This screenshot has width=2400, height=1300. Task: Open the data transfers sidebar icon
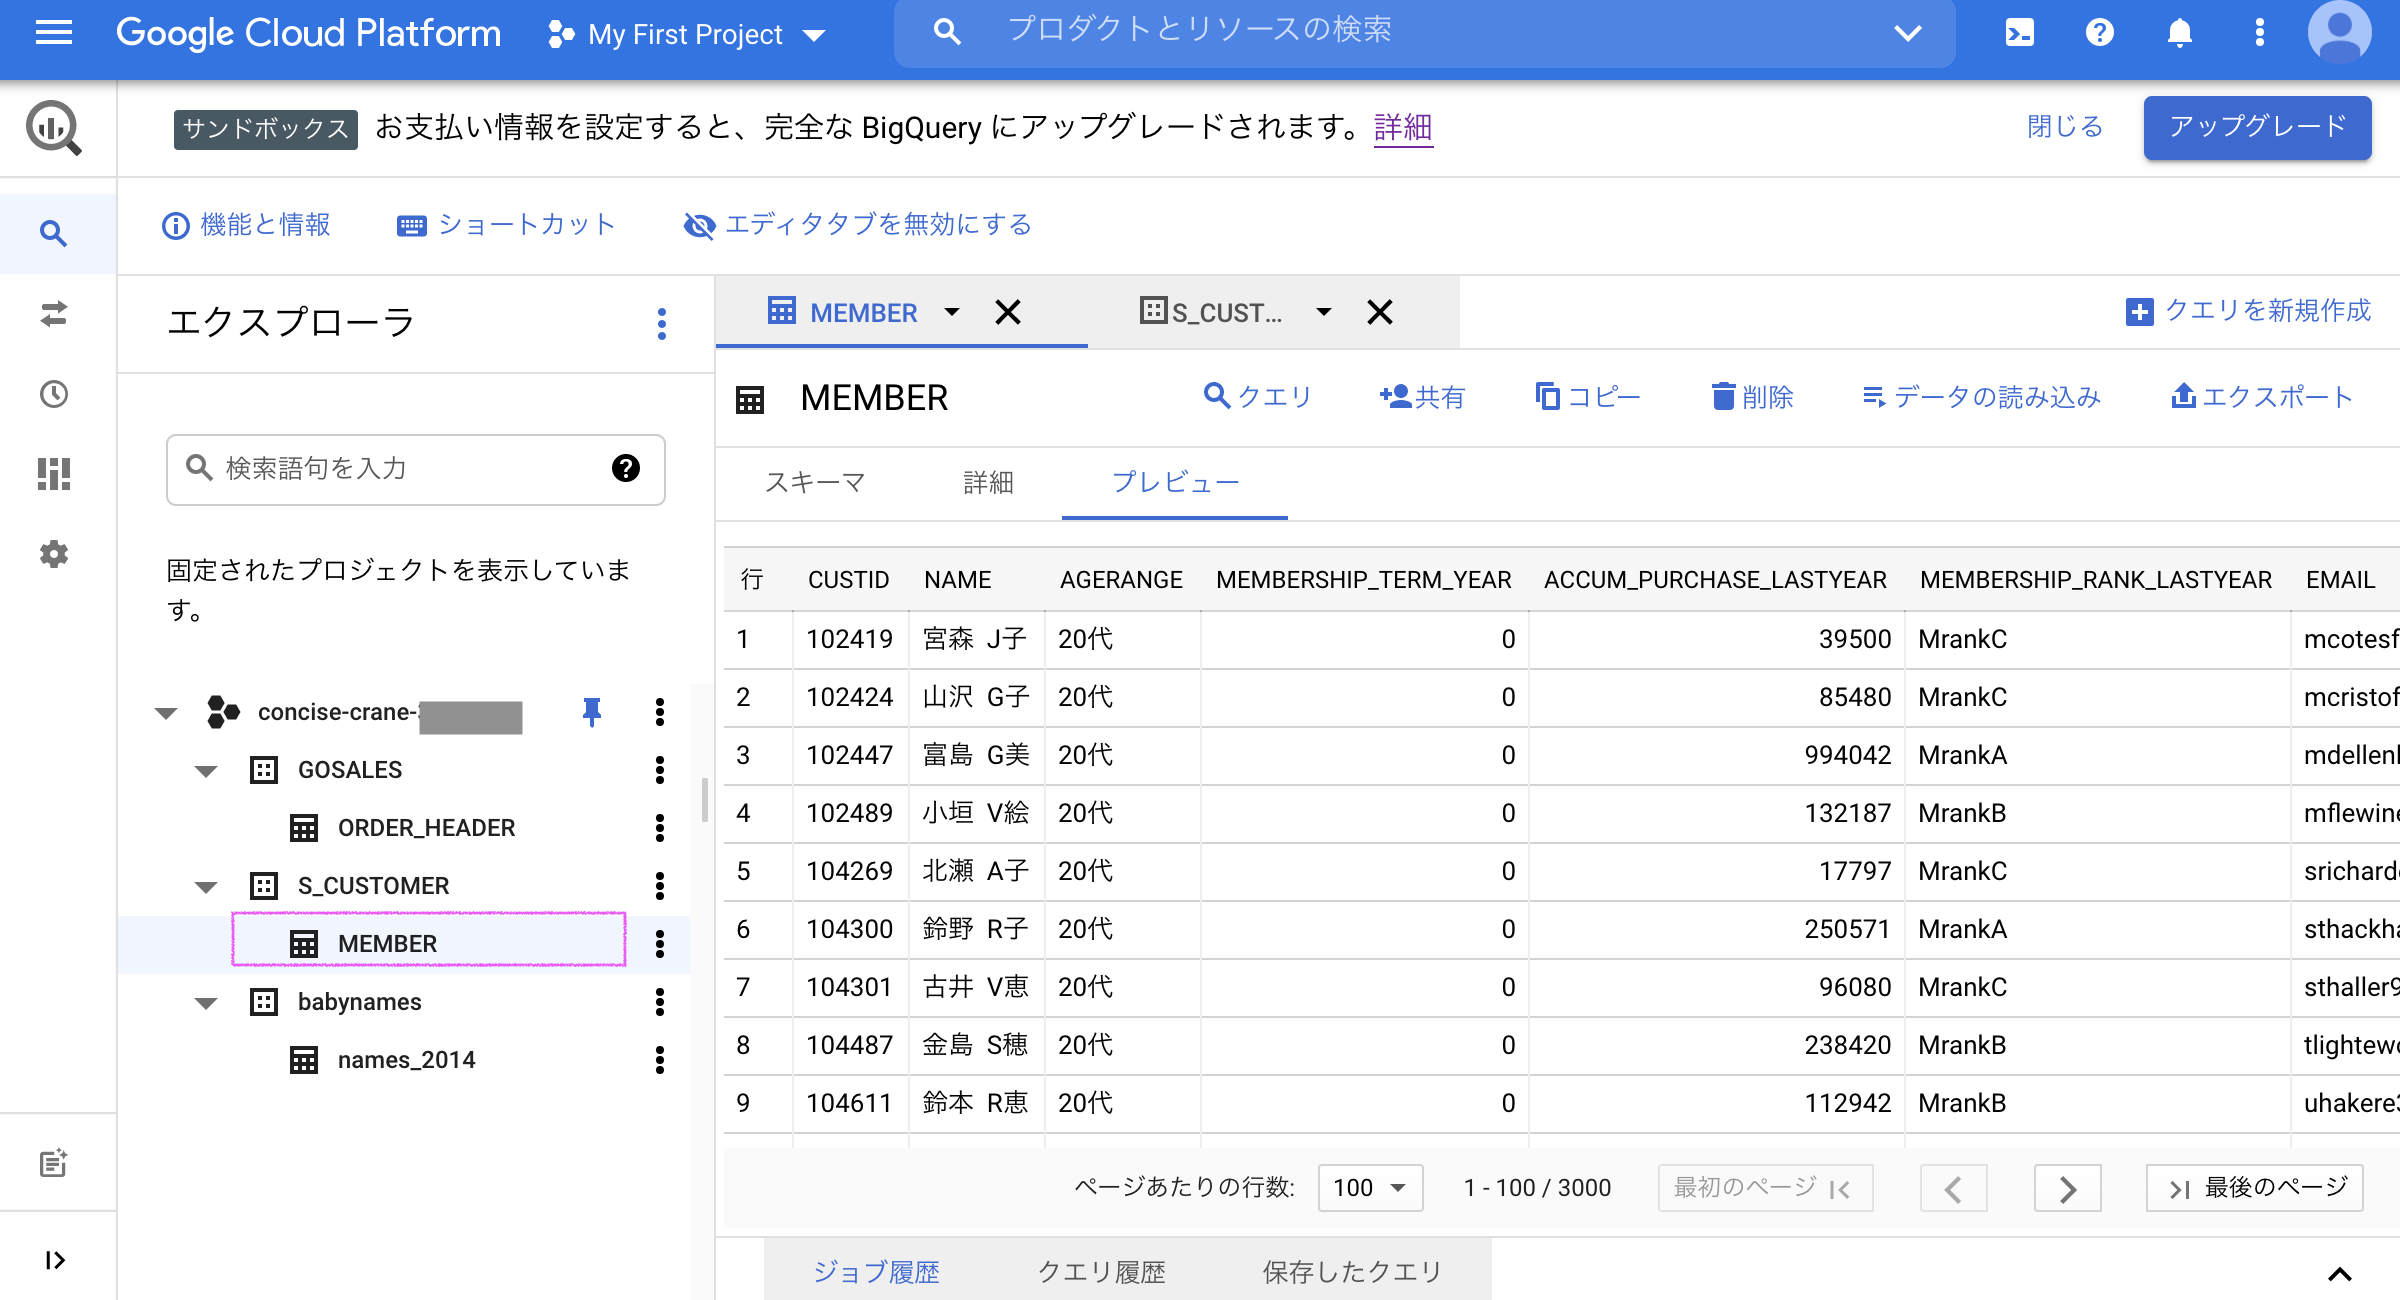click(54, 314)
